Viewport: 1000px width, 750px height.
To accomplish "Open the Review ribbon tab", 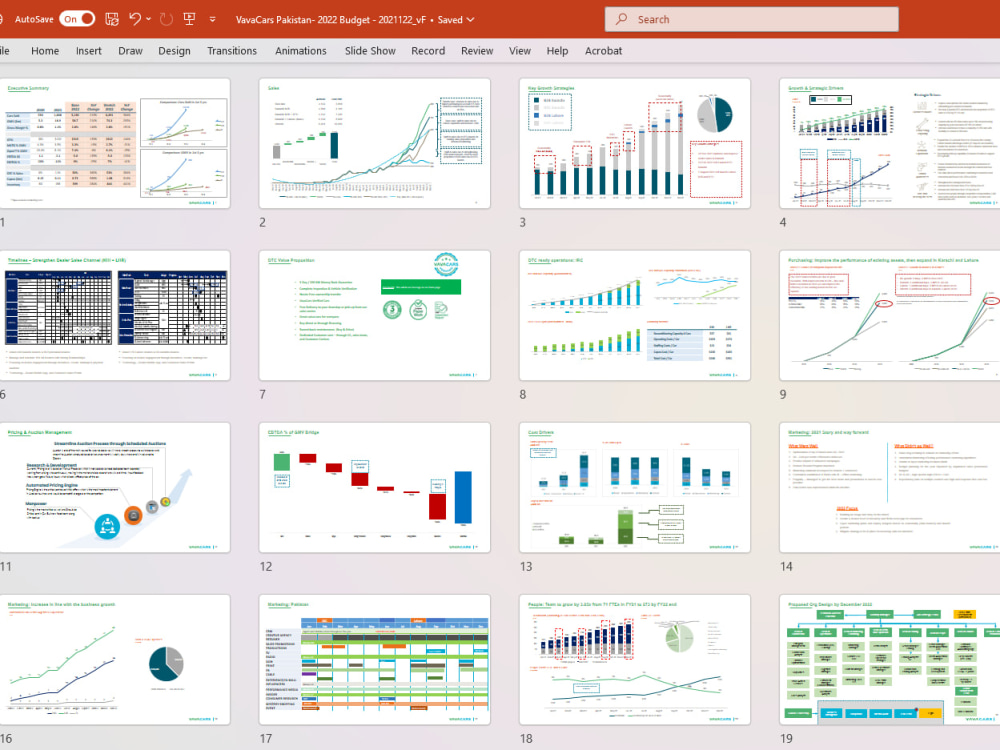I will pyautogui.click(x=477, y=51).
